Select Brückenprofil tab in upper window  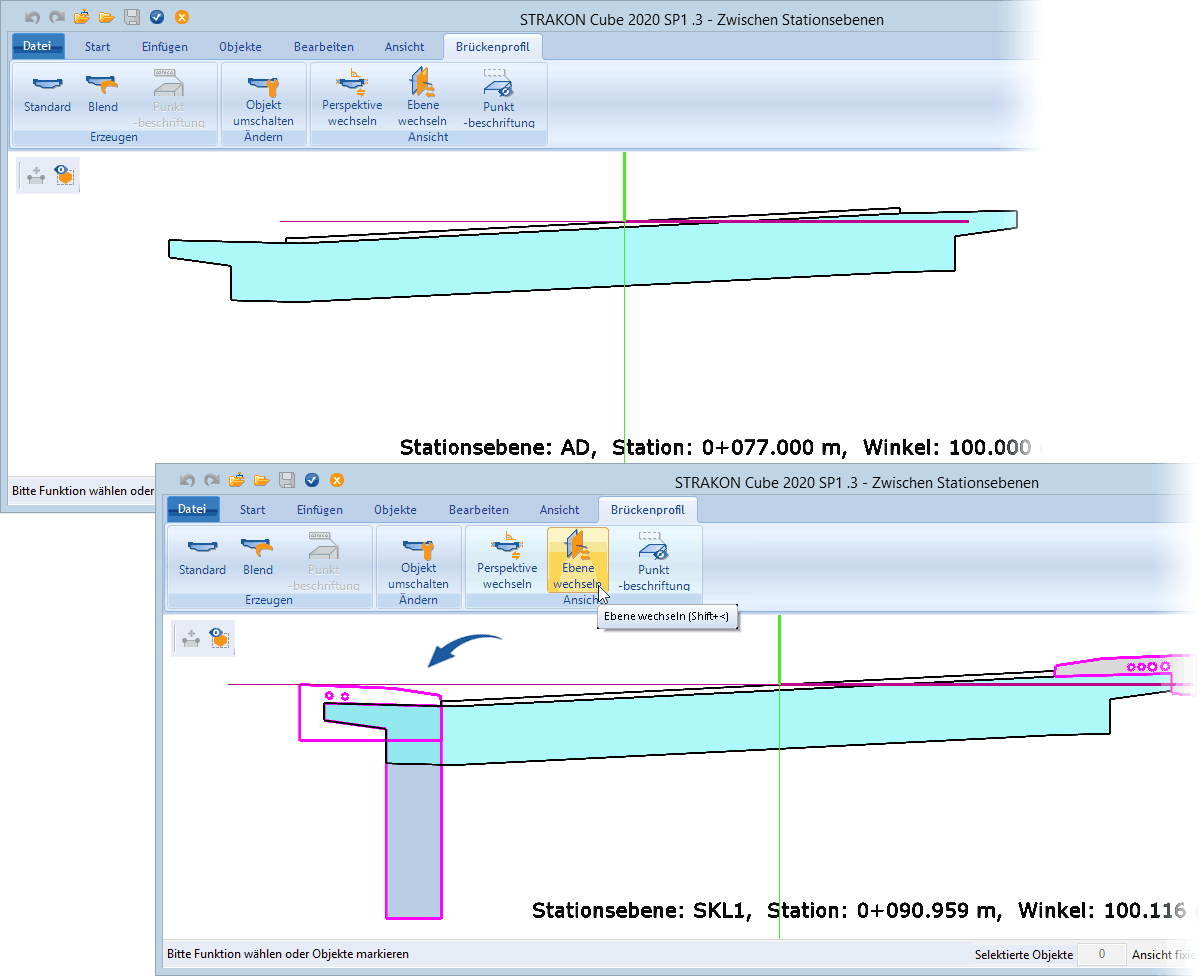point(493,47)
